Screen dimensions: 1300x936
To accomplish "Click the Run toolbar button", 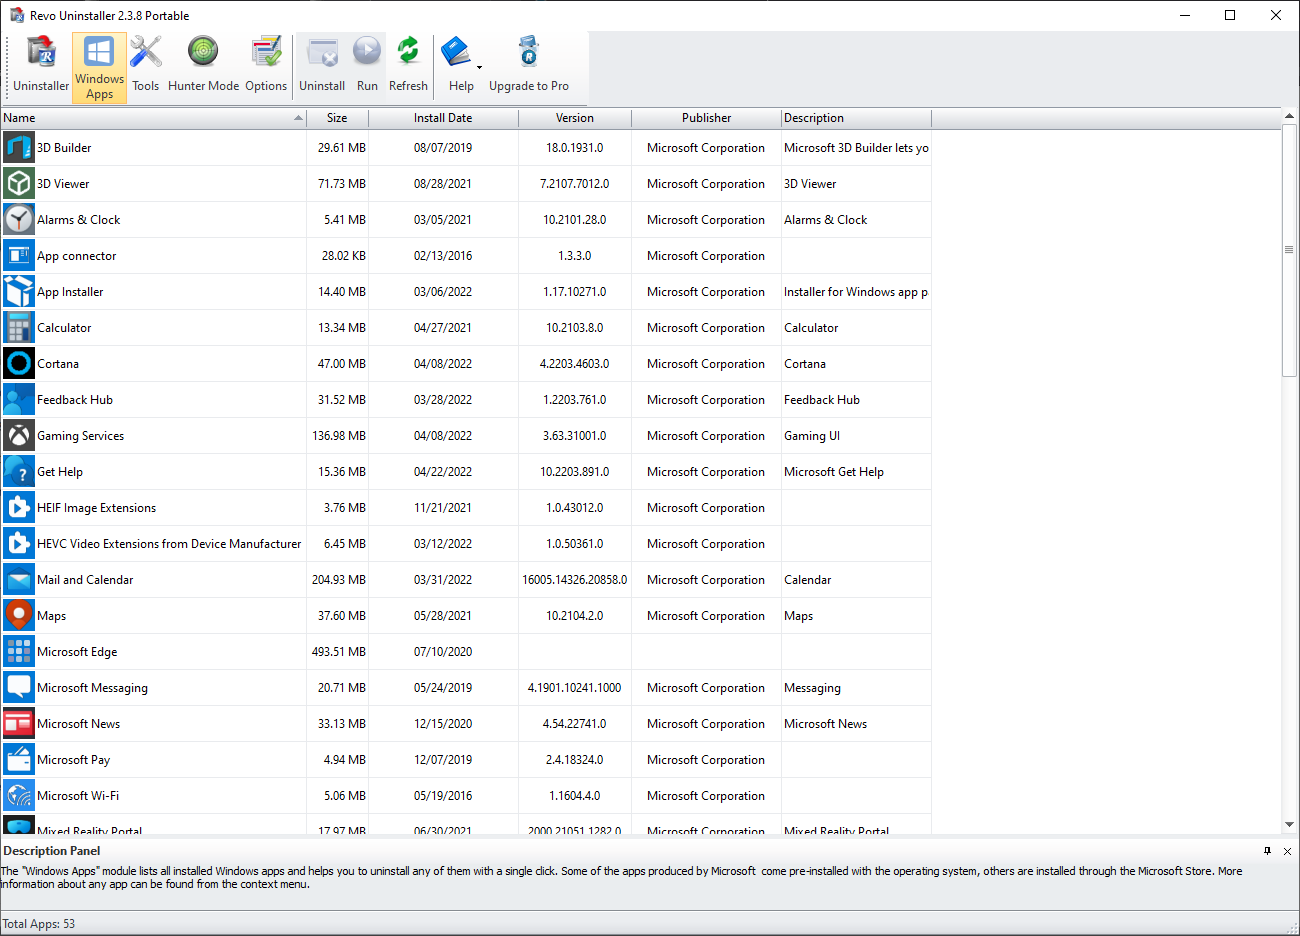I will [367, 66].
